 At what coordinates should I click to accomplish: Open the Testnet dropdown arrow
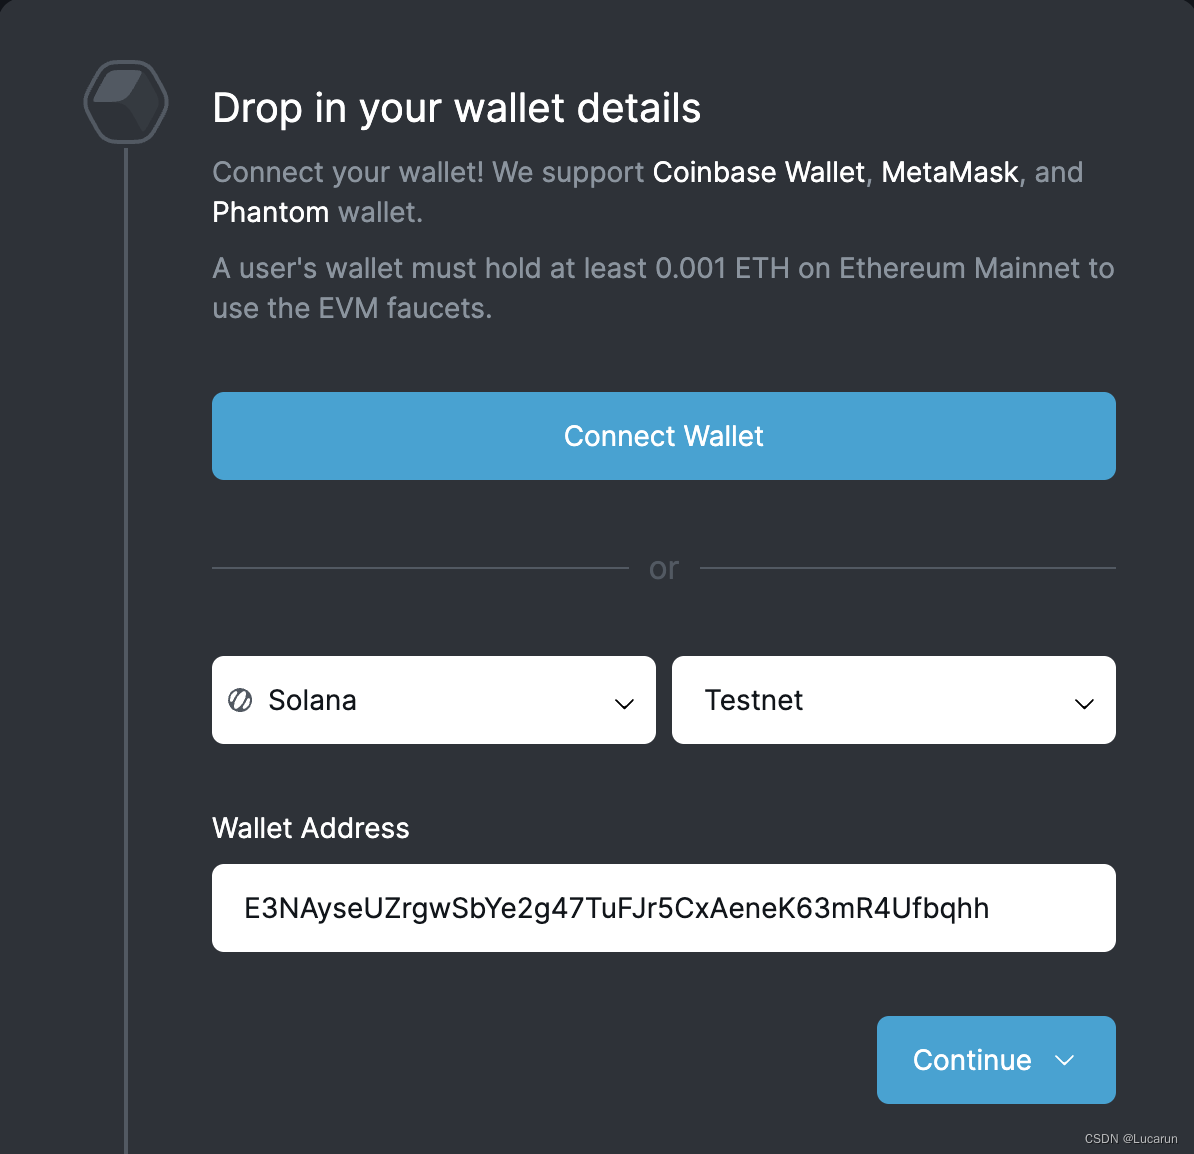(x=1084, y=703)
